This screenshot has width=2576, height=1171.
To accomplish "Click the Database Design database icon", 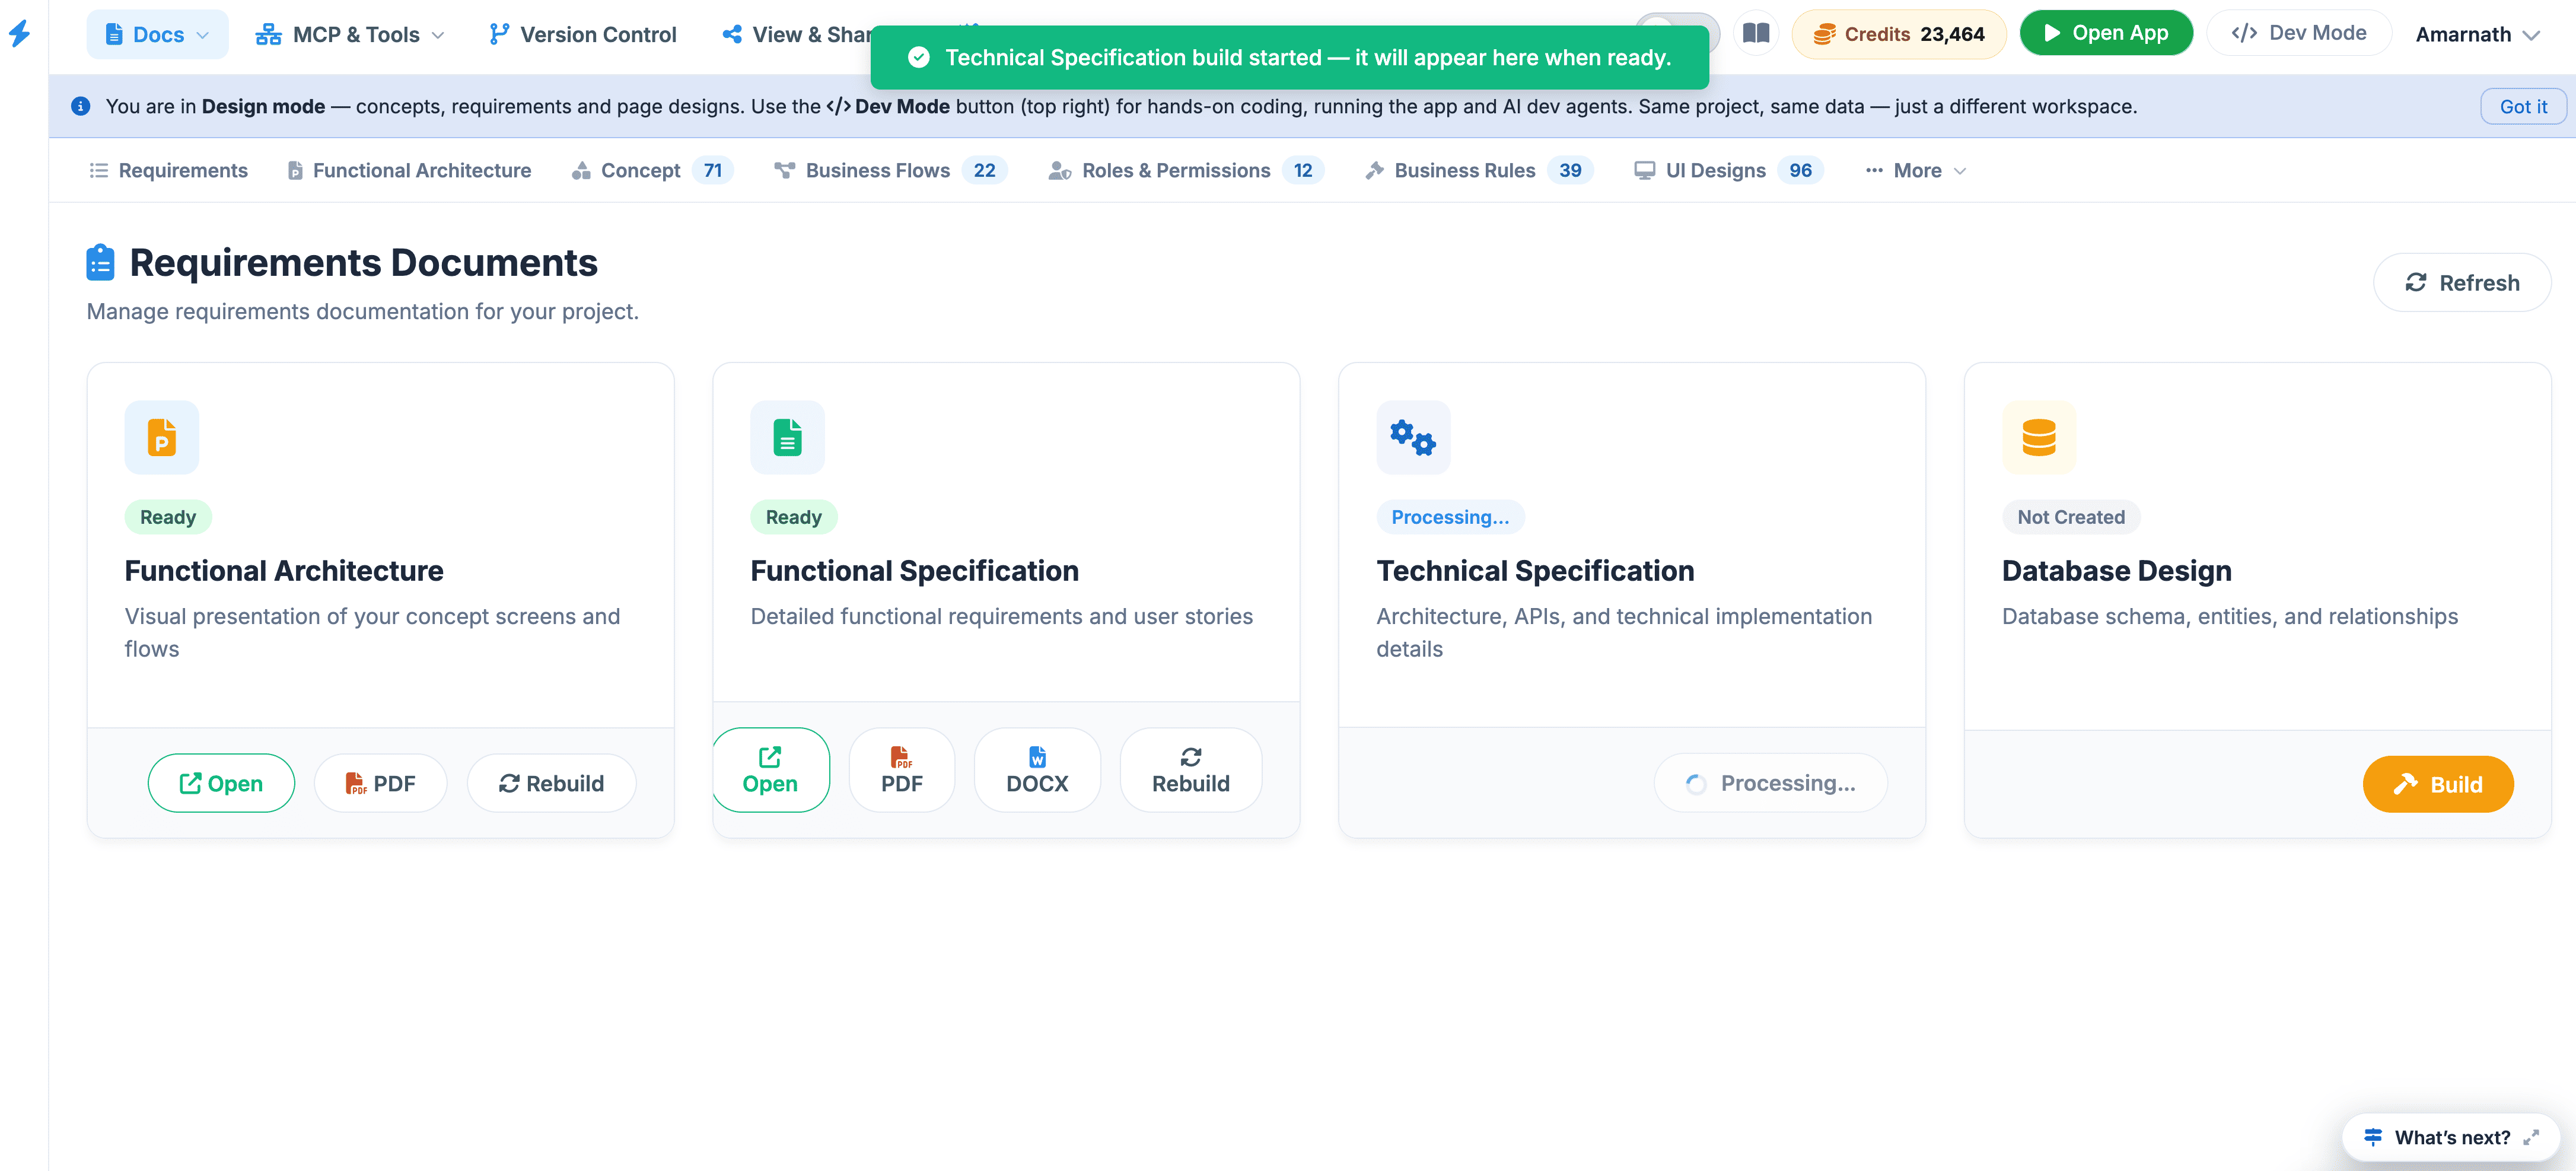I will pos(2039,437).
